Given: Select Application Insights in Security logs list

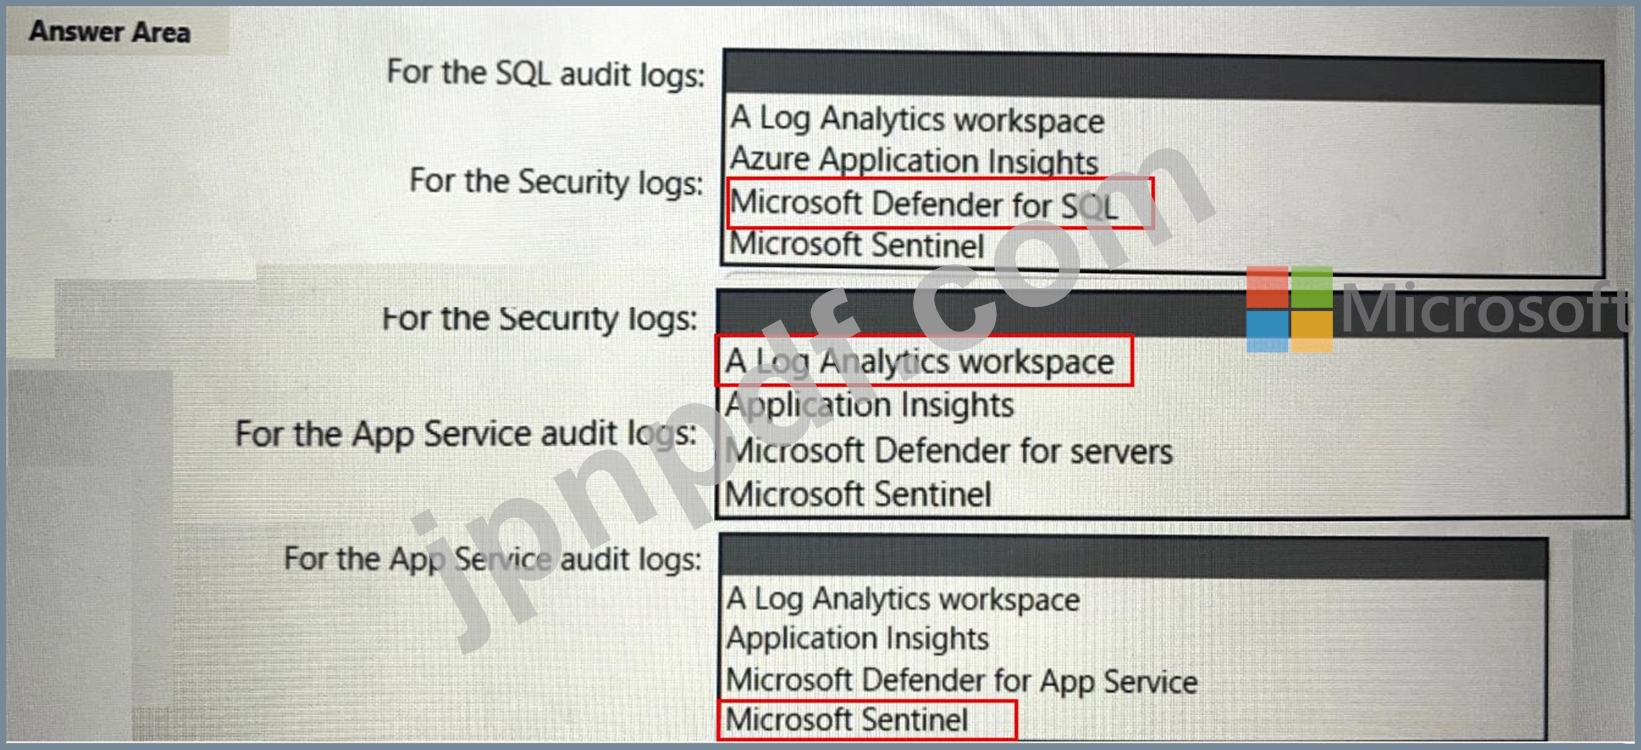Looking at the screenshot, I should (869, 405).
